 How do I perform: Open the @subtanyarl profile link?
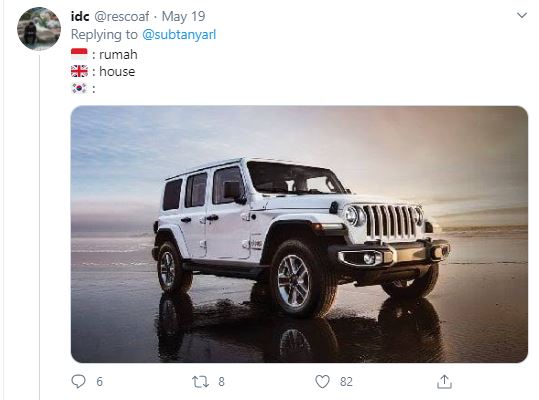(179, 35)
